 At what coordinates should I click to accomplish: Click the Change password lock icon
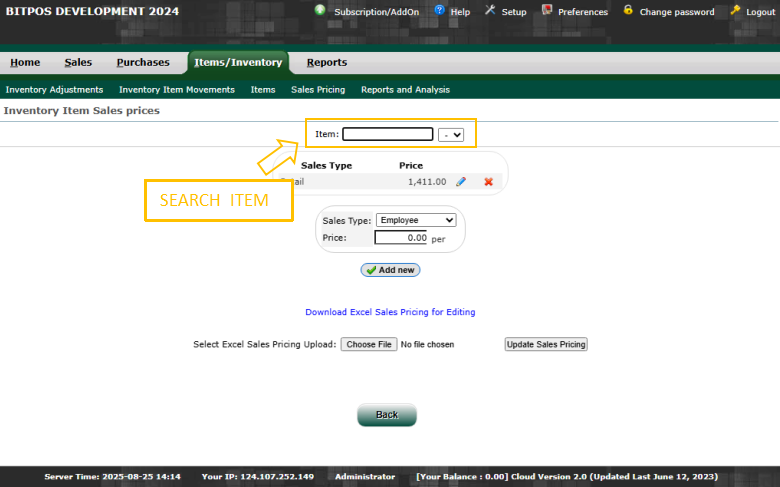tap(628, 10)
